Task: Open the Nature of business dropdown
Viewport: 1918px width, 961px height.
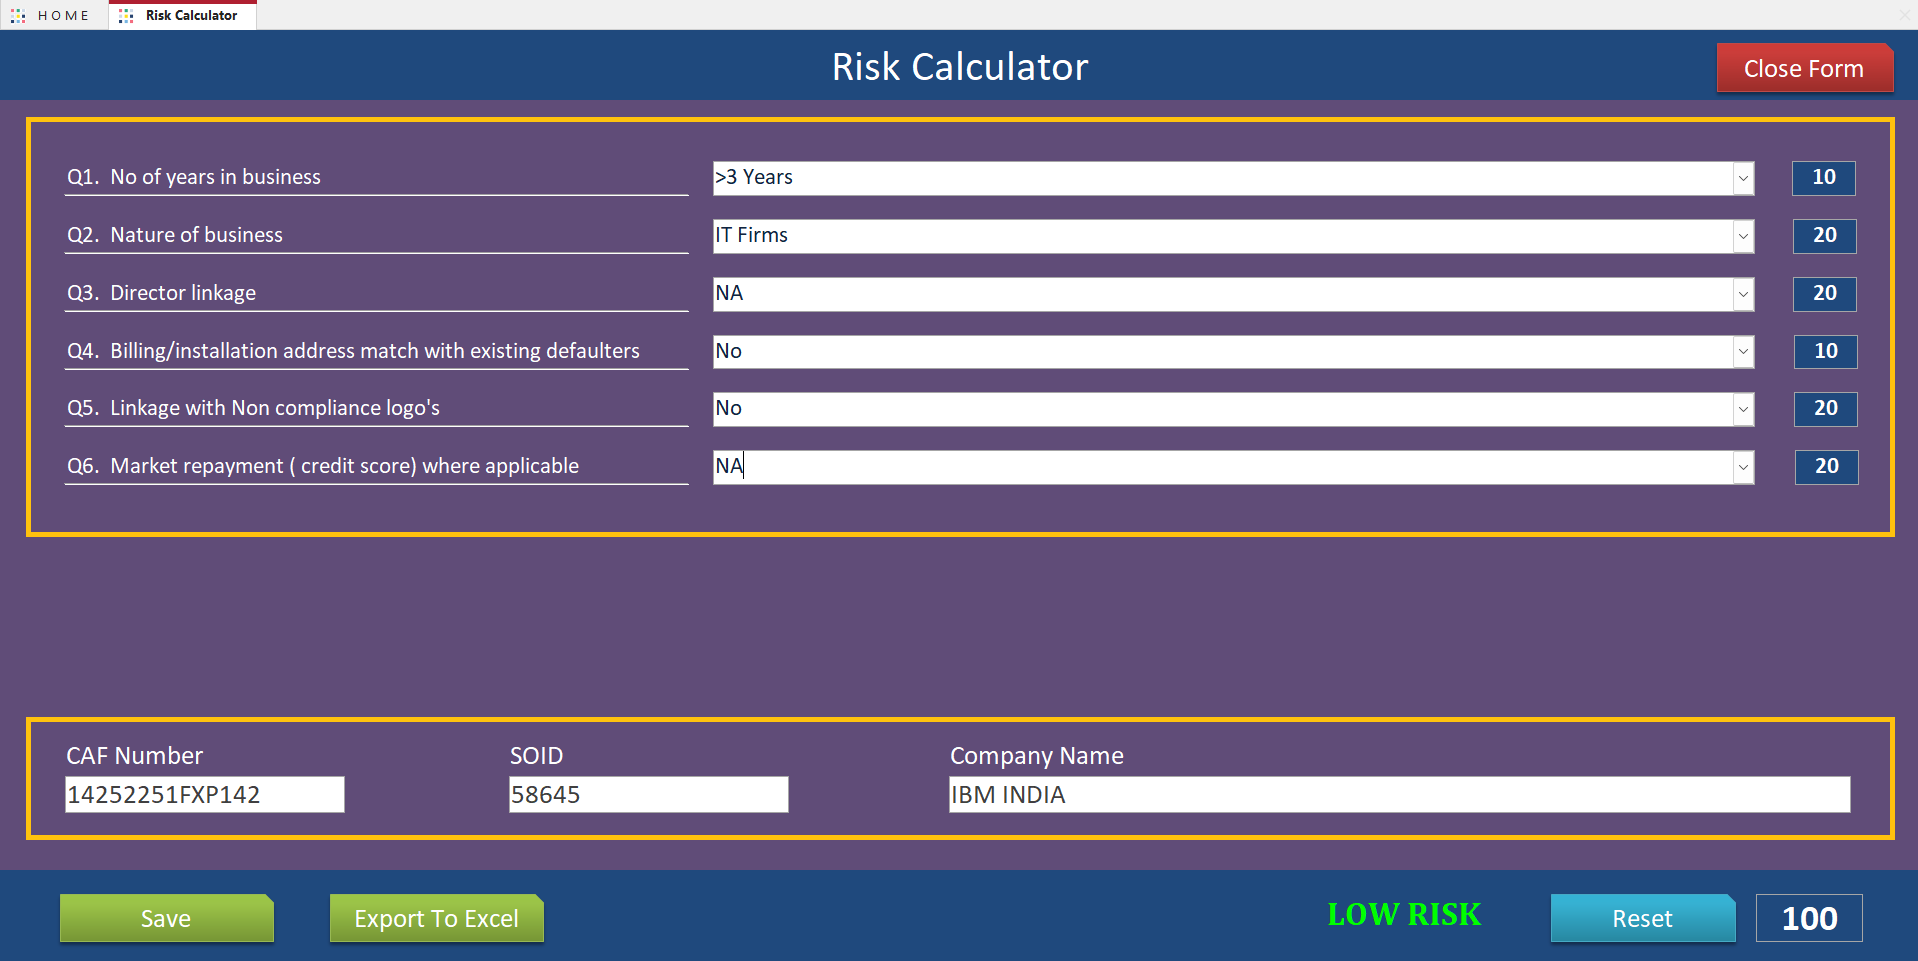Action: [x=1743, y=236]
